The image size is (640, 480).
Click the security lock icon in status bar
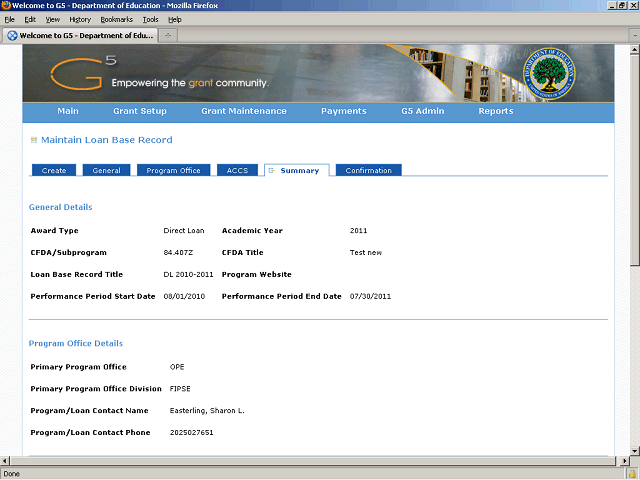[633, 474]
